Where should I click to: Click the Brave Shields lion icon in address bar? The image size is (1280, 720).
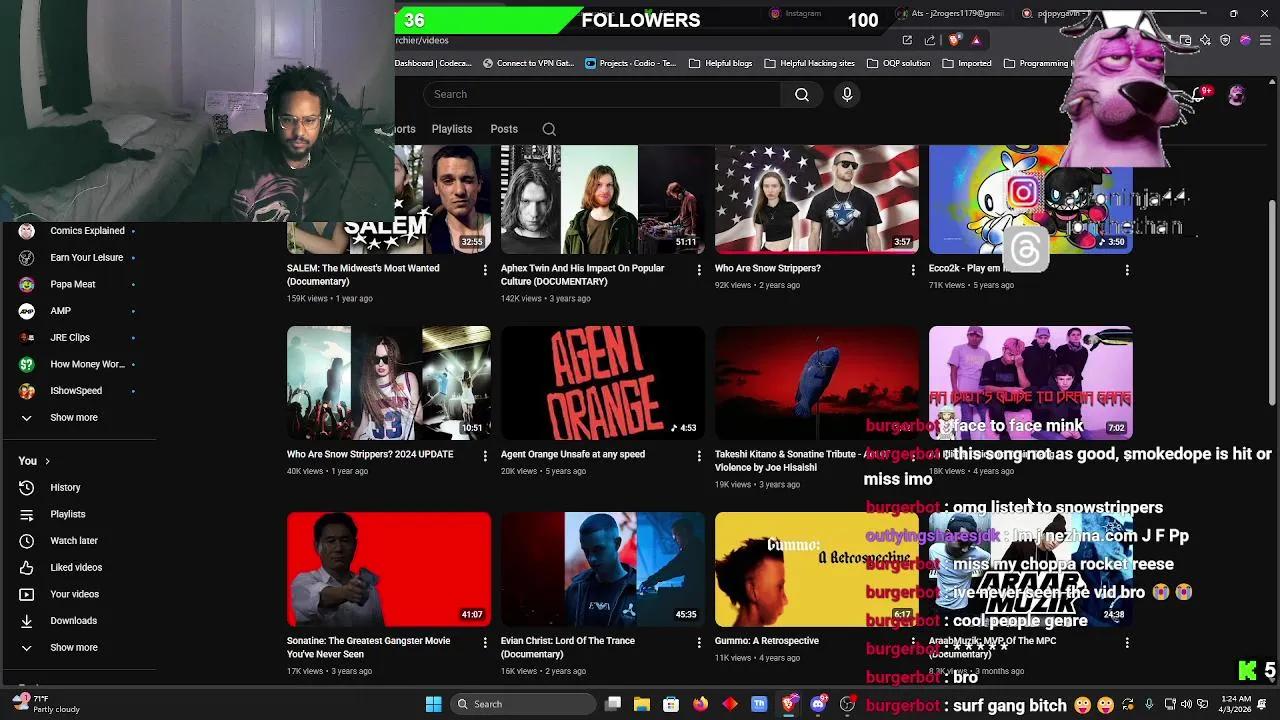[954, 40]
